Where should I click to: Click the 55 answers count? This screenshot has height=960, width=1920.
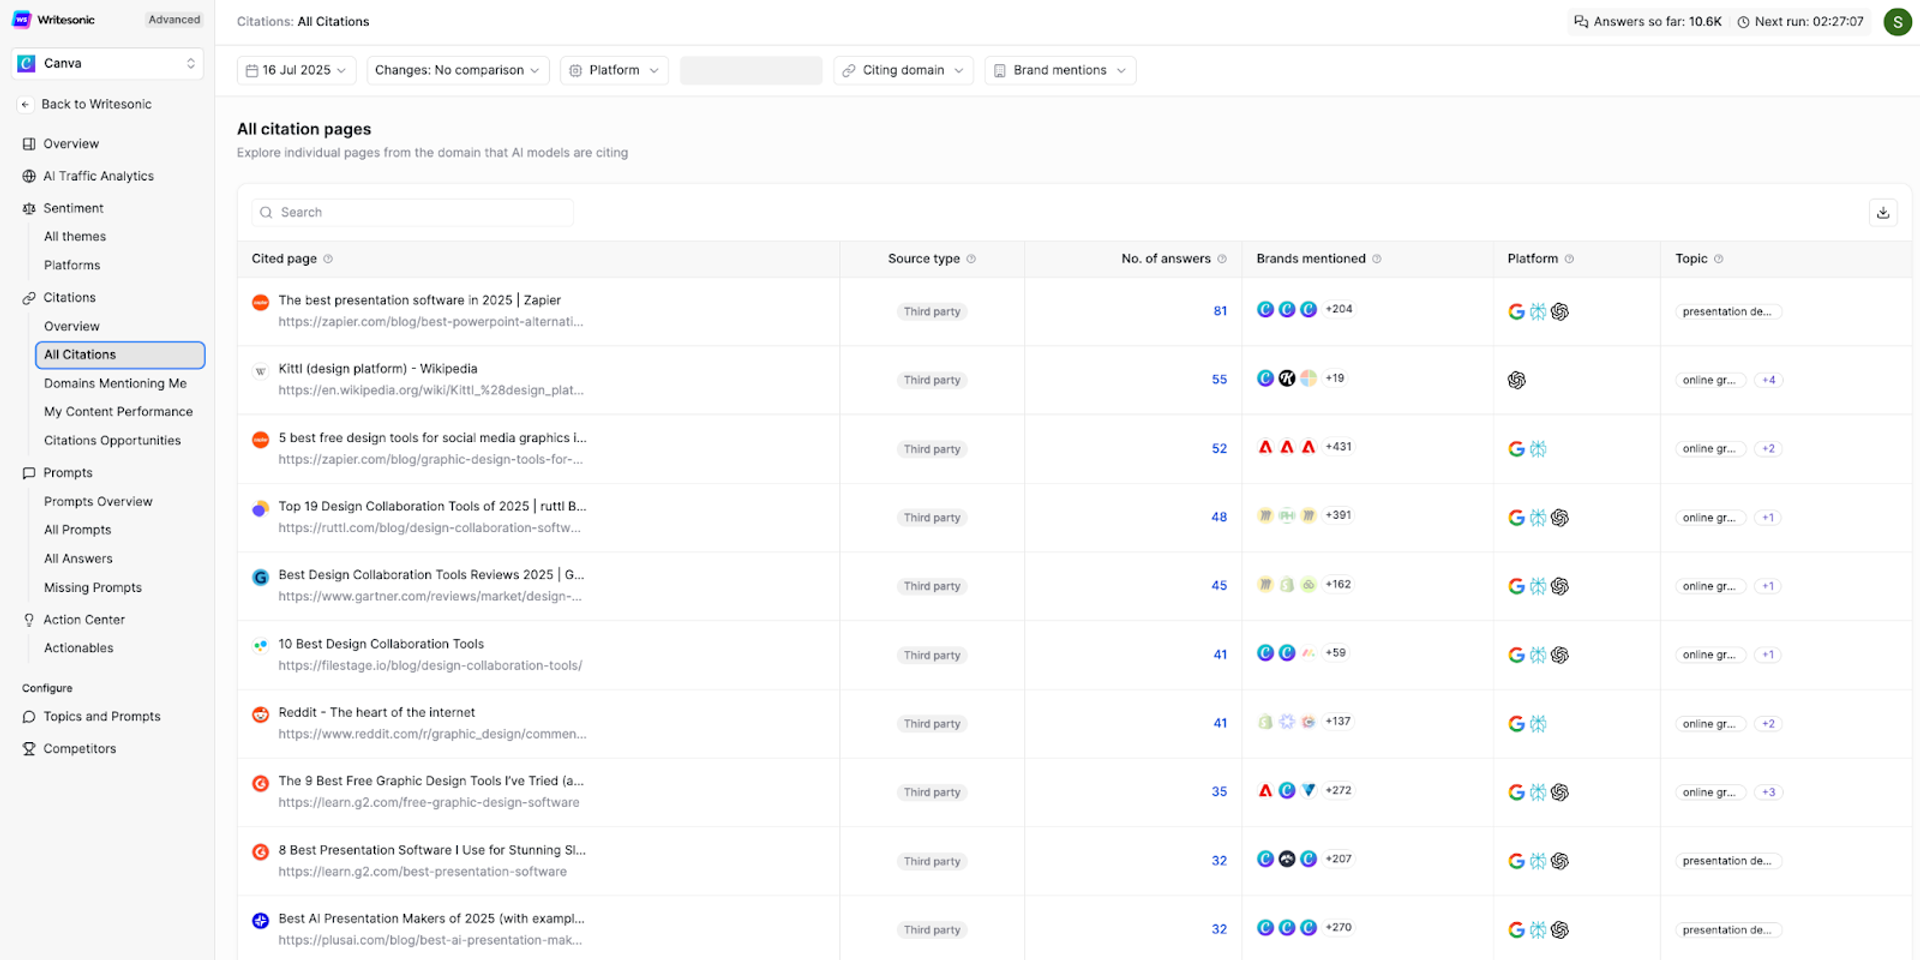(1219, 380)
